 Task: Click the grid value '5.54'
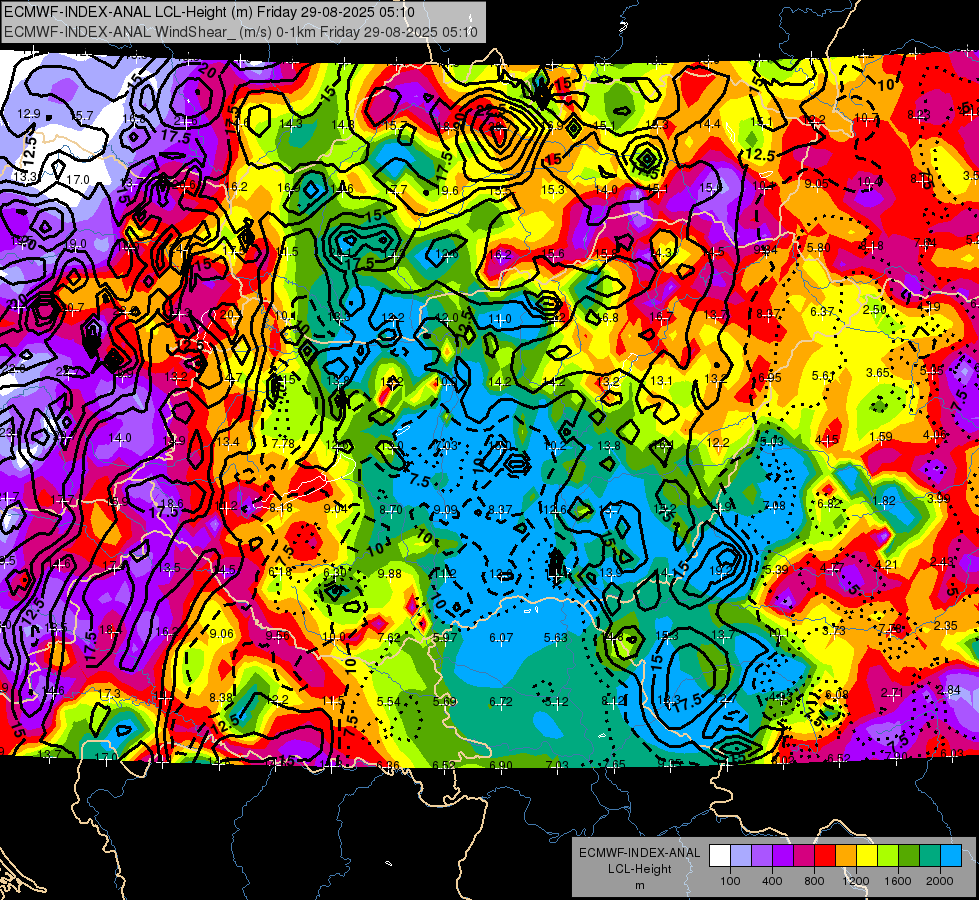(x=388, y=702)
